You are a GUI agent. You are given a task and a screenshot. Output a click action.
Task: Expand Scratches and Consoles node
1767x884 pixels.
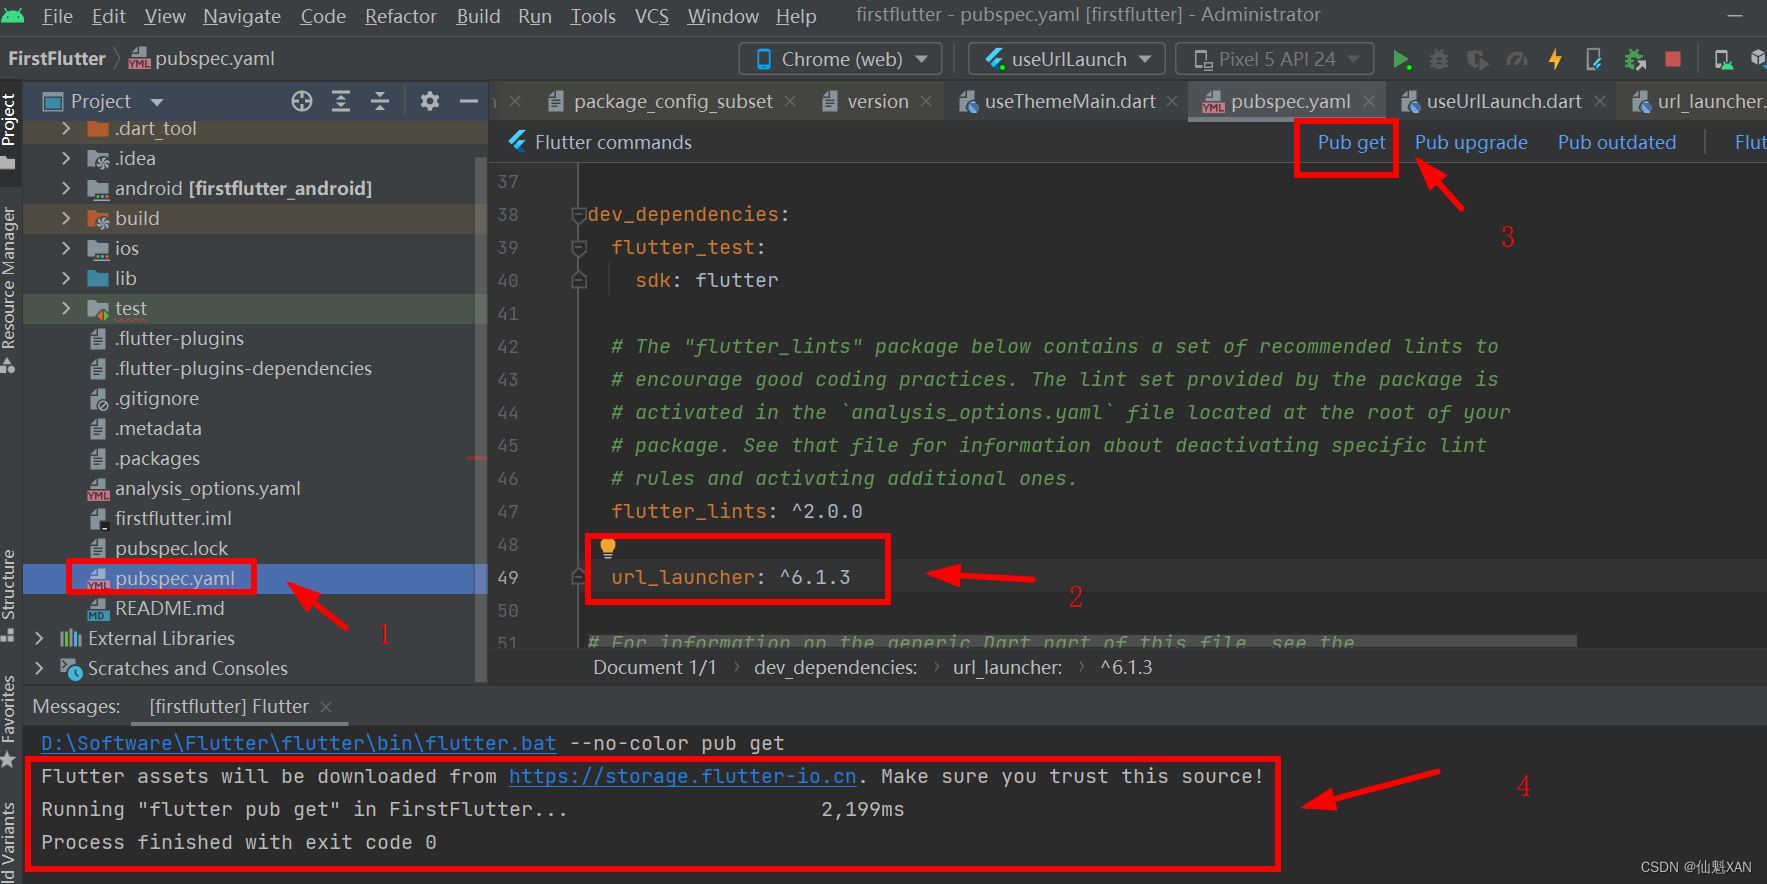tap(39, 668)
